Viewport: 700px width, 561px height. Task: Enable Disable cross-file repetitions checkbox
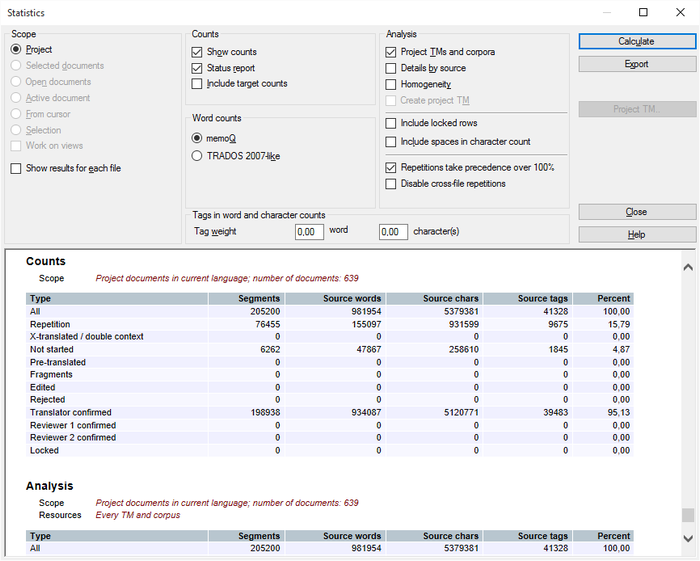[391, 184]
